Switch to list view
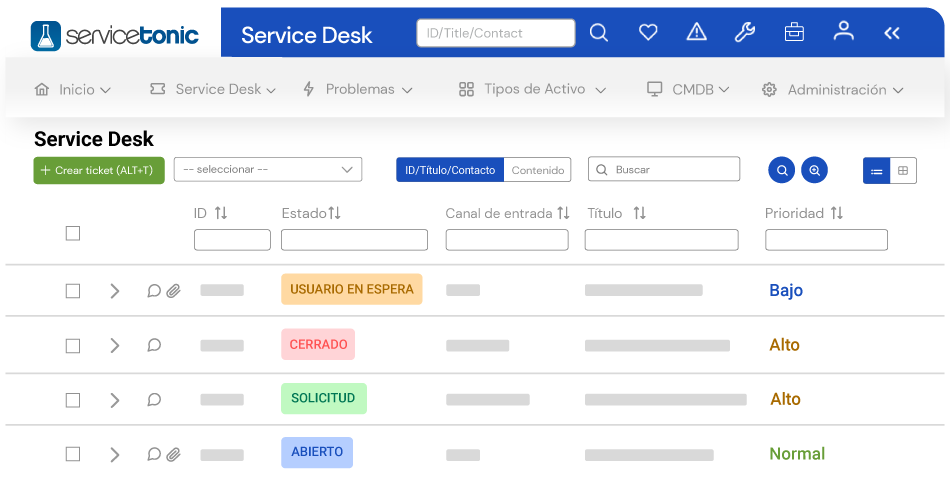 click(876, 171)
